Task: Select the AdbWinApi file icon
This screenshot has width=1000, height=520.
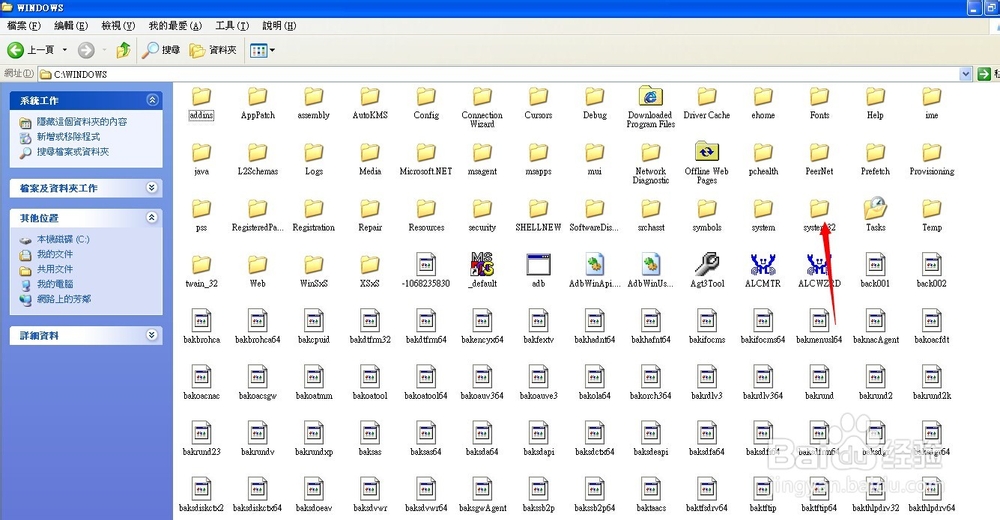Action: click(594, 264)
